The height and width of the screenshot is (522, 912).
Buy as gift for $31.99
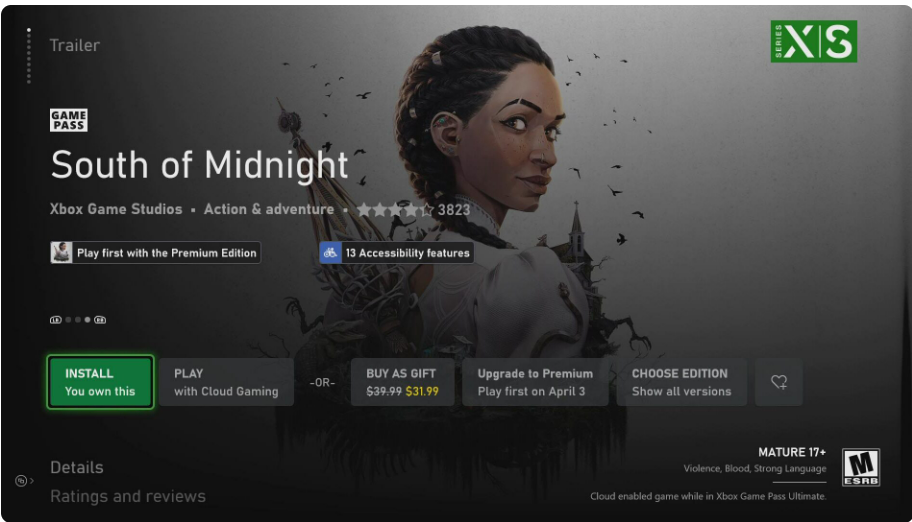click(x=402, y=382)
